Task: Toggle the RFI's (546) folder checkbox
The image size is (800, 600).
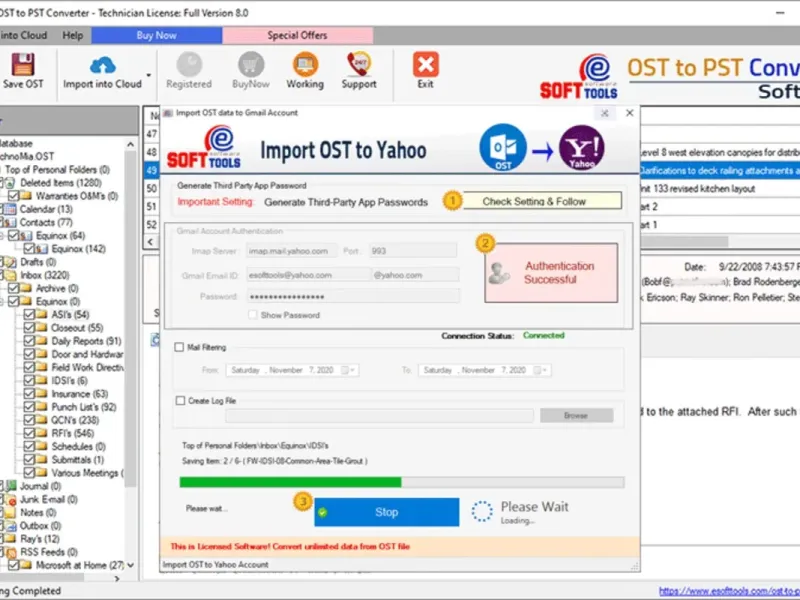Action: pos(30,433)
